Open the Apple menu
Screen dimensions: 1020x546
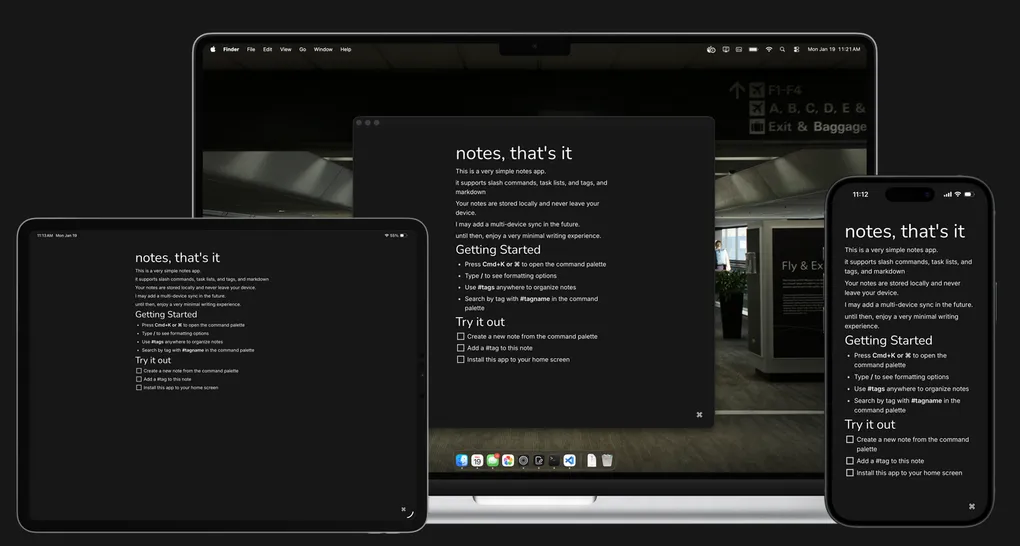click(212, 49)
